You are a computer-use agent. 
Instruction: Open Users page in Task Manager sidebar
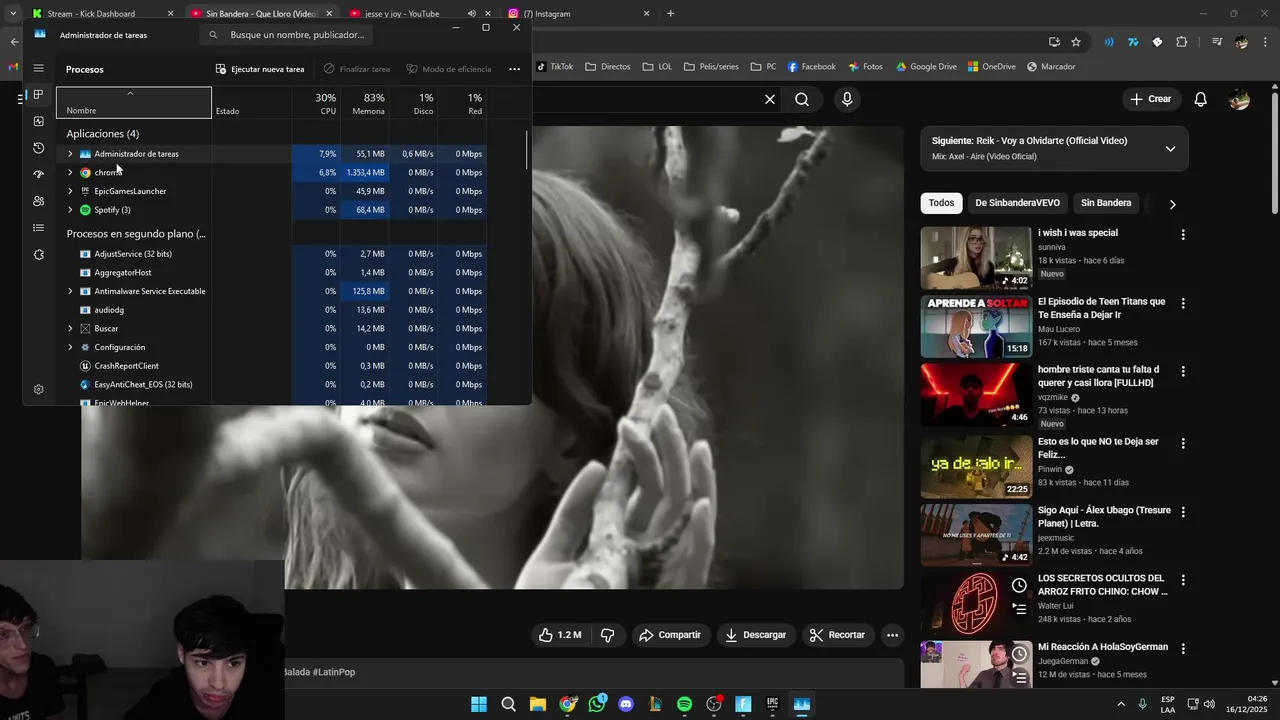point(38,201)
